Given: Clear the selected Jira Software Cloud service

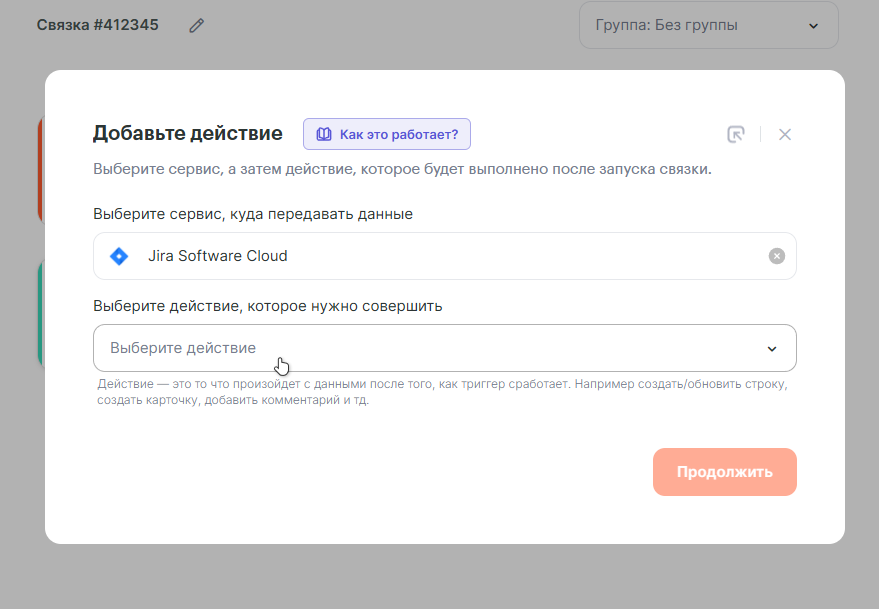Looking at the screenshot, I should point(776,256).
